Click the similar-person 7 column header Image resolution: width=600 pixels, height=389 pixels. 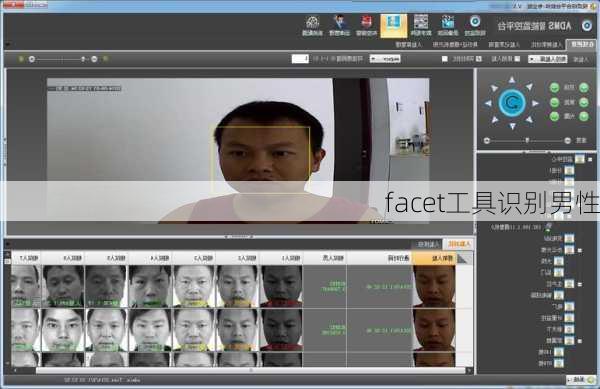point(25,258)
